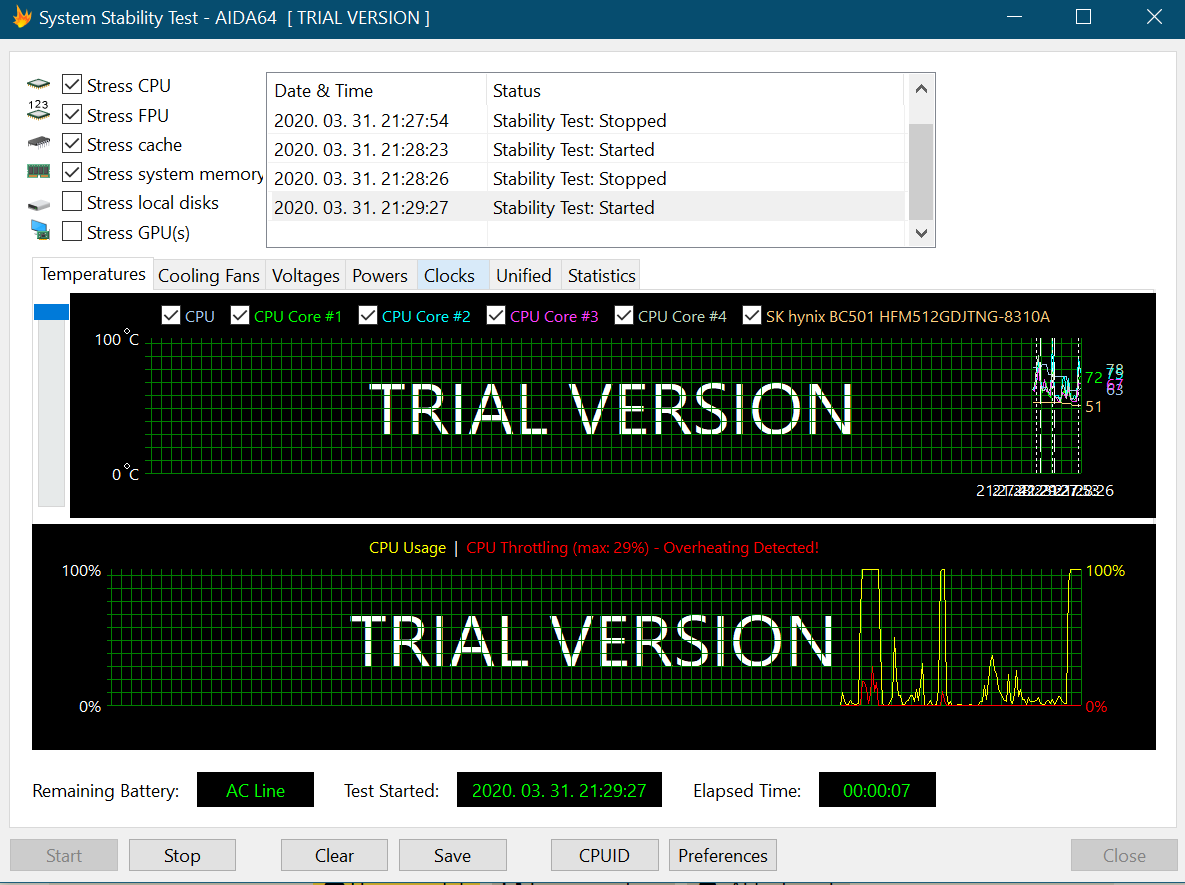Toggle CPU Core #2 graph checkbox
The width and height of the screenshot is (1185, 885).
coord(367,315)
